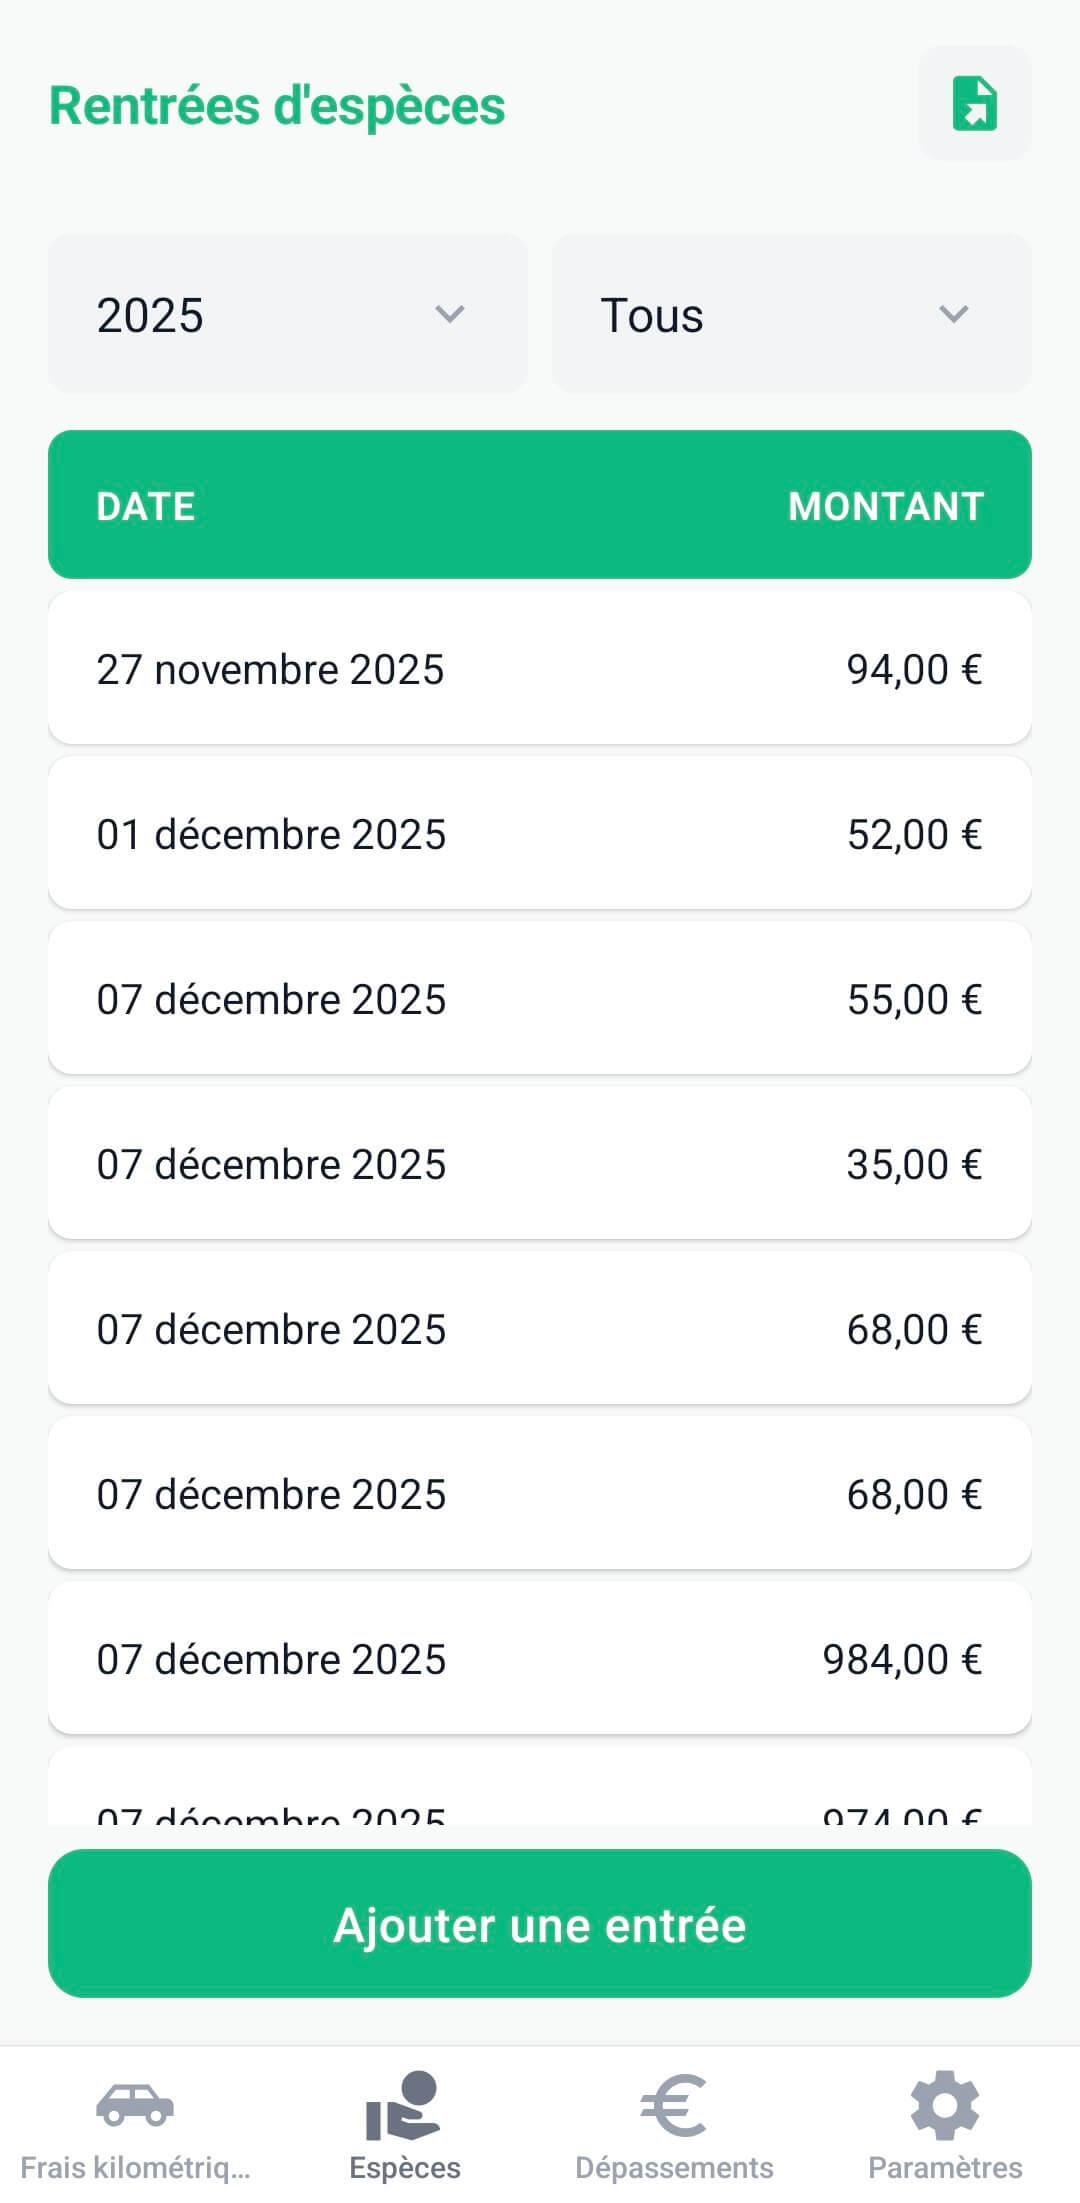The width and height of the screenshot is (1080, 2203).
Task: Expand the Tous filter dropdown
Action: tap(791, 314)
